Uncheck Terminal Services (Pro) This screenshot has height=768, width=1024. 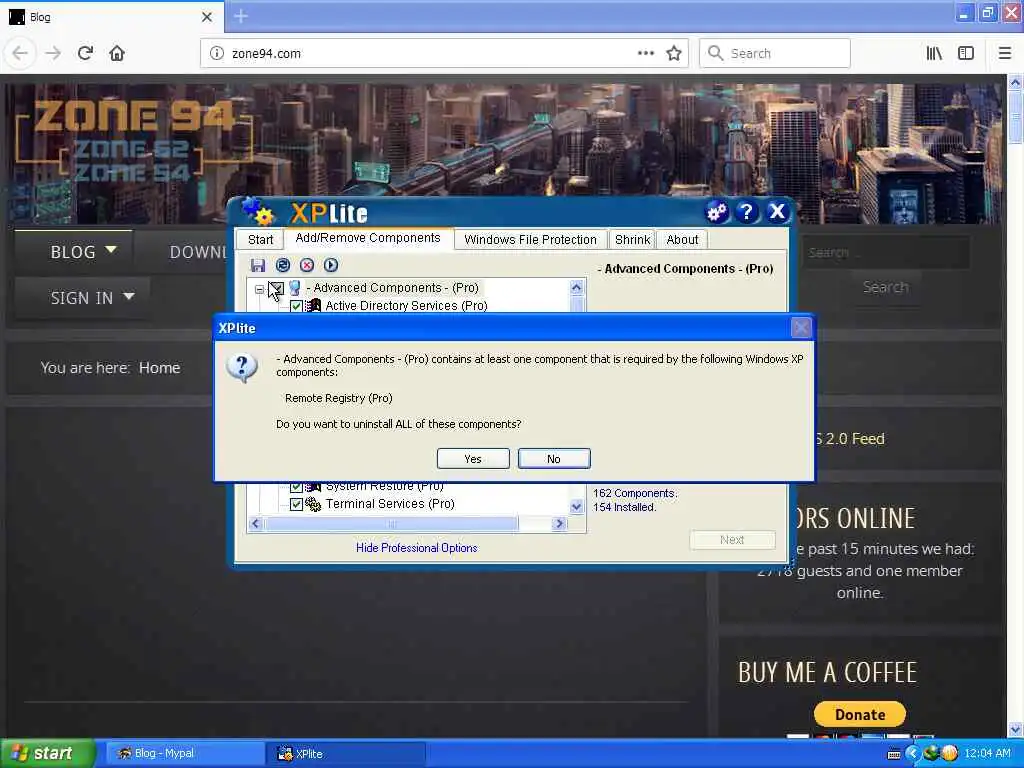pyautogui.click(x=296, y=504)
